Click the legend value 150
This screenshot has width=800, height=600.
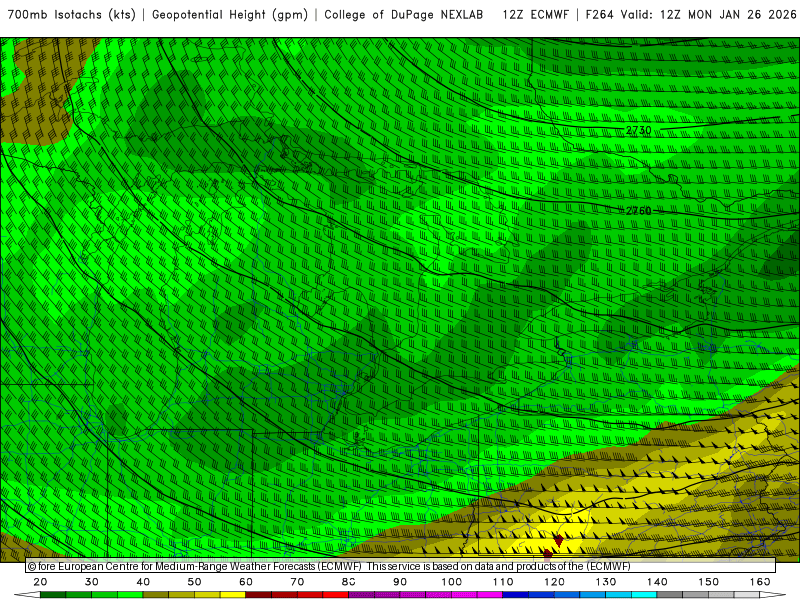point(709,582)
